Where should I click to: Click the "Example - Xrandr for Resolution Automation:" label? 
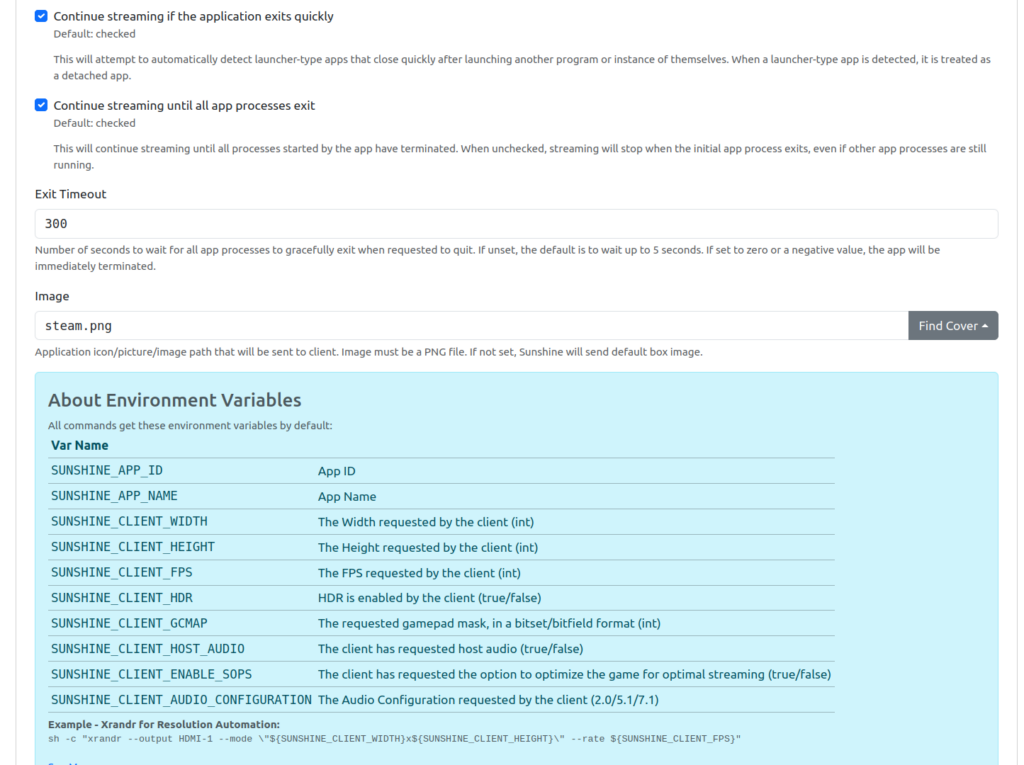point(164,724)
